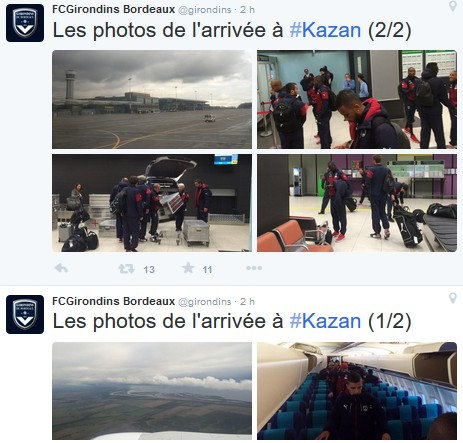Image resolution: width=463 pixels, height=443 pixels.
Task: Open the FCGirondins Bordeaux name on the first tweet
Action: click(x=114, y=9)
